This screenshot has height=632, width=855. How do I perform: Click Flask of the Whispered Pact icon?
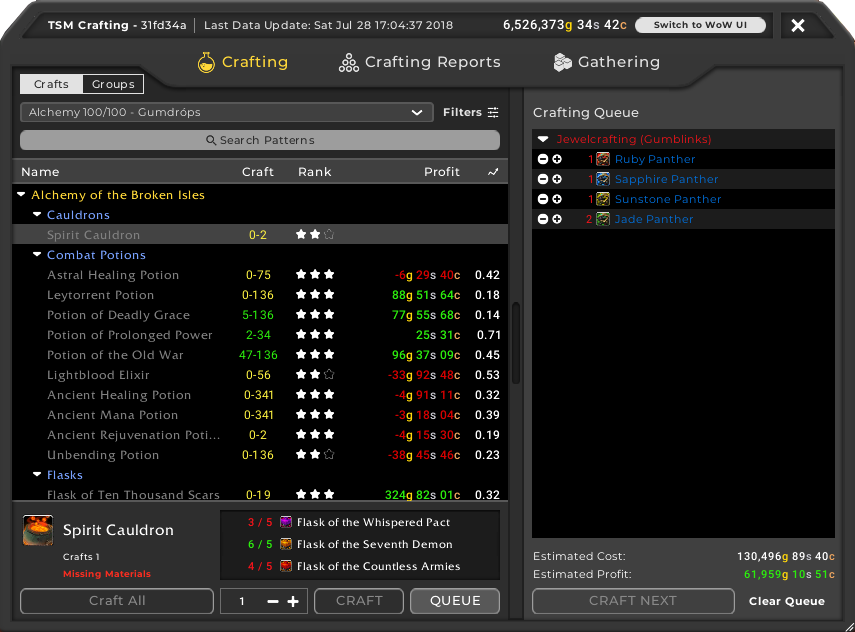click(286, 522)
